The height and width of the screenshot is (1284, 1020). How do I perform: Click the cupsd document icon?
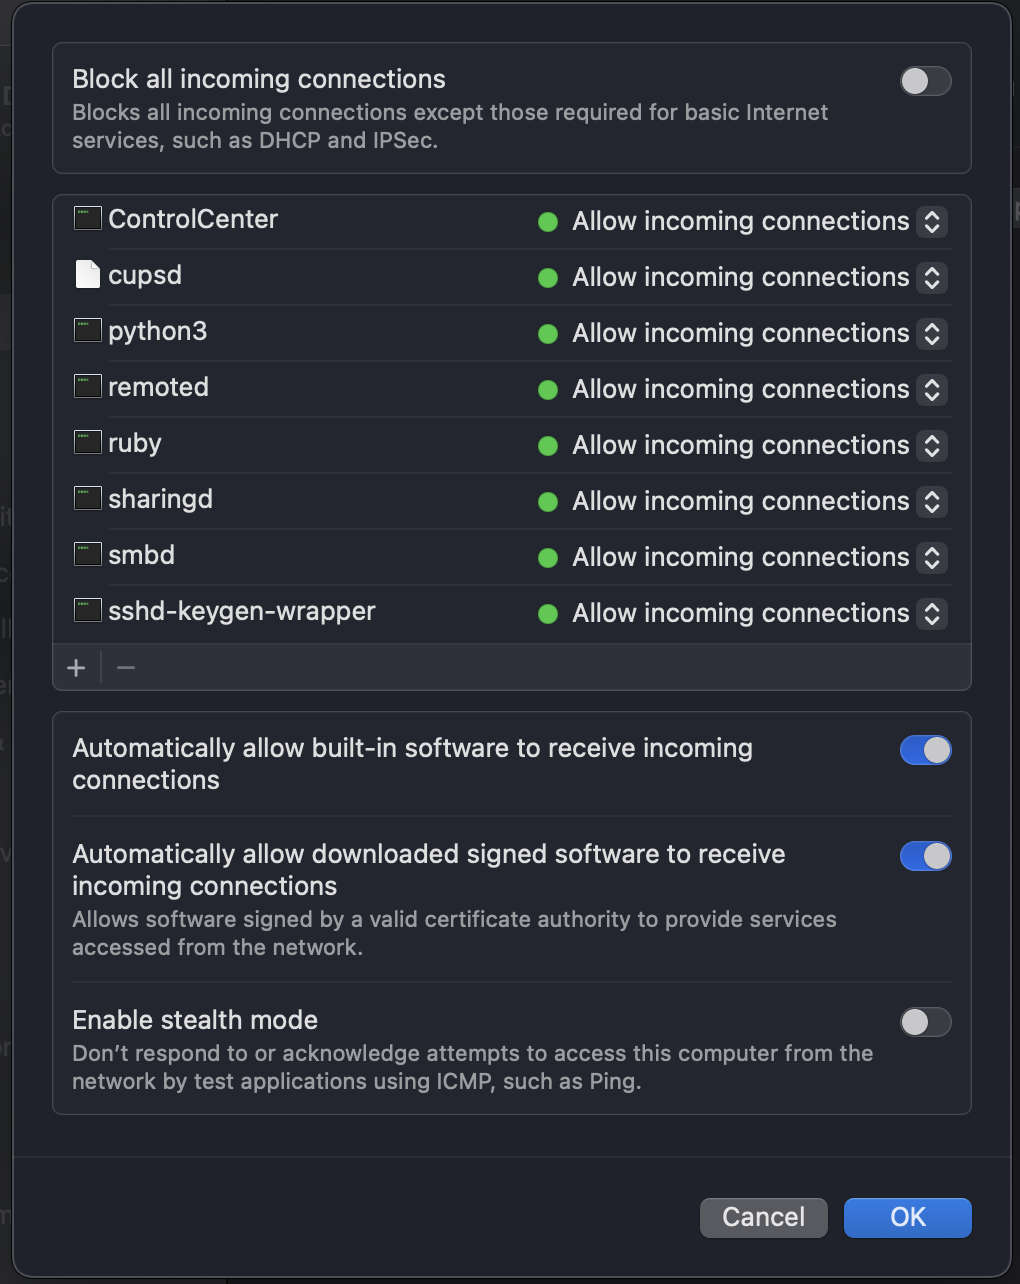pos(88,274)
